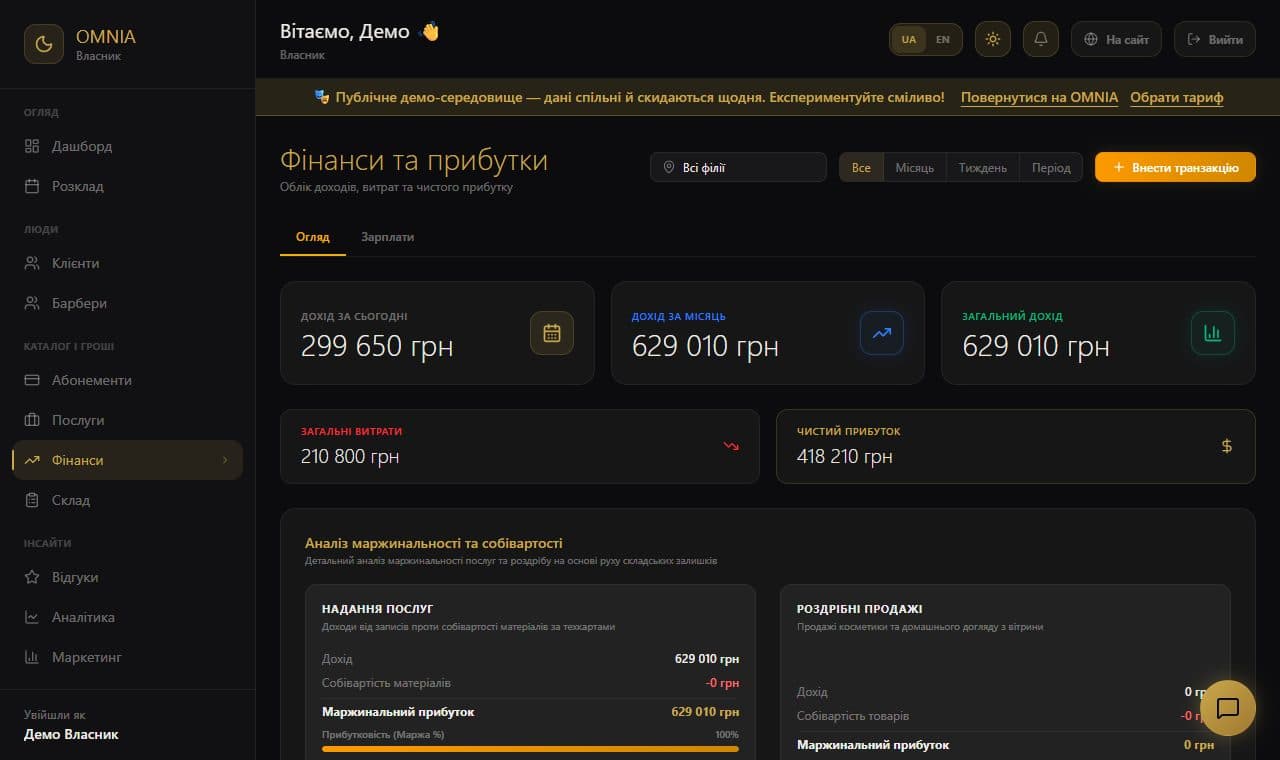Click the OMNIA moon logo icon
The image size is (1280, 760).
(44, 44)
